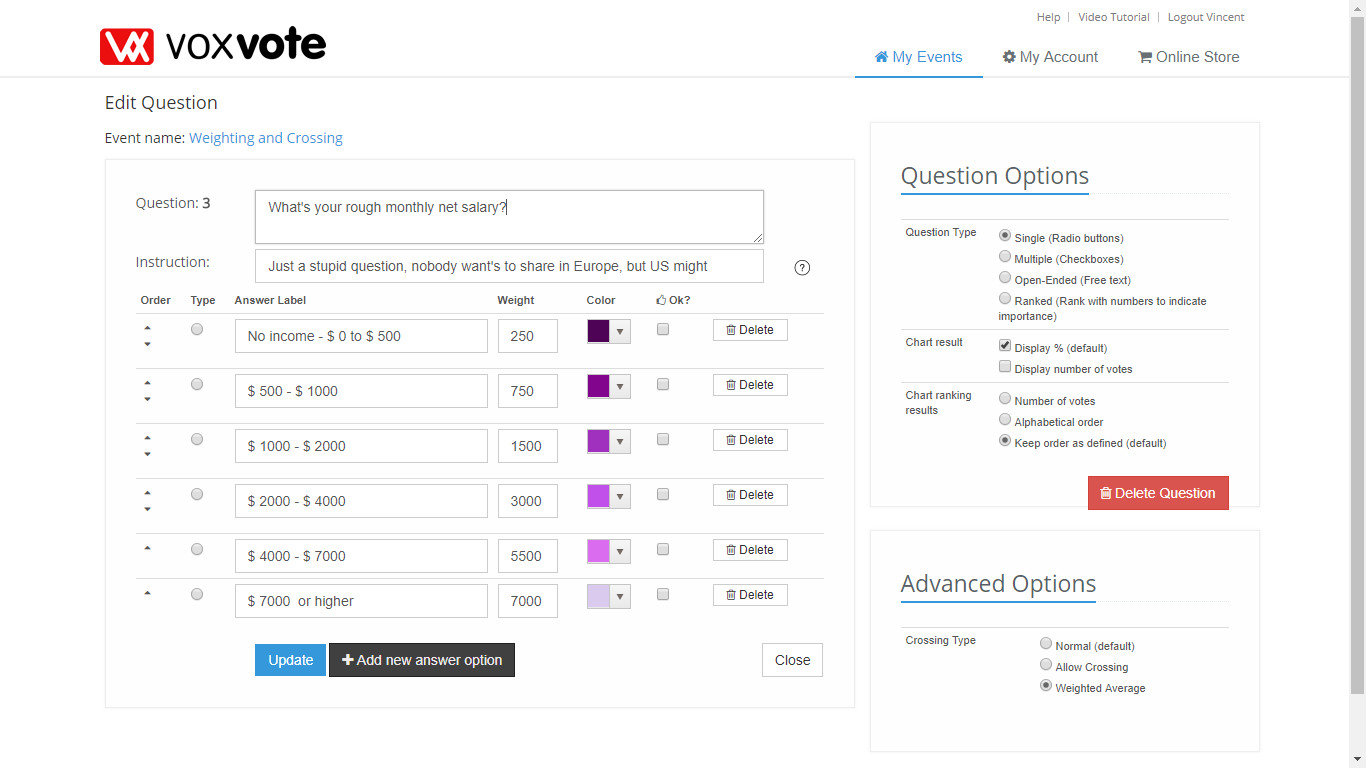
Task: Open the My Events tab
Action: coord(918,57)
